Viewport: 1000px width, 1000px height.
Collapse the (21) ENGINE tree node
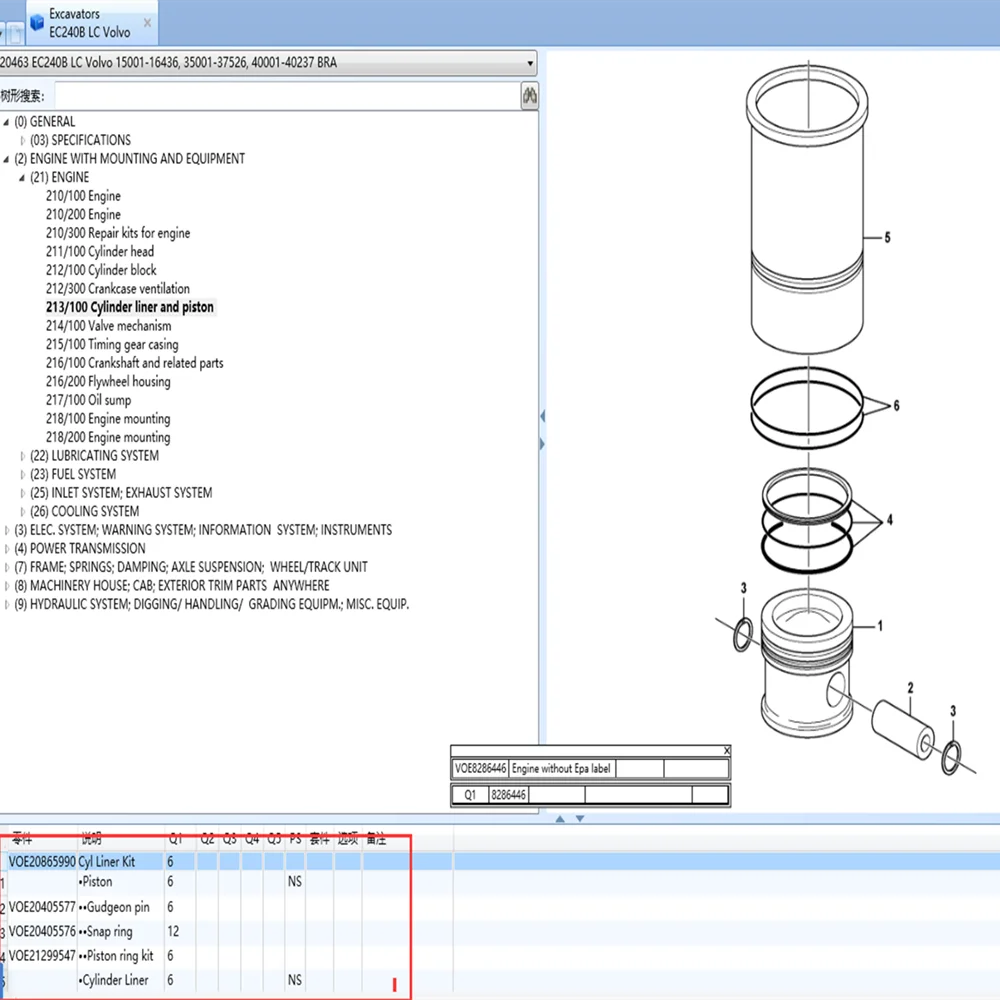(23, 177)
